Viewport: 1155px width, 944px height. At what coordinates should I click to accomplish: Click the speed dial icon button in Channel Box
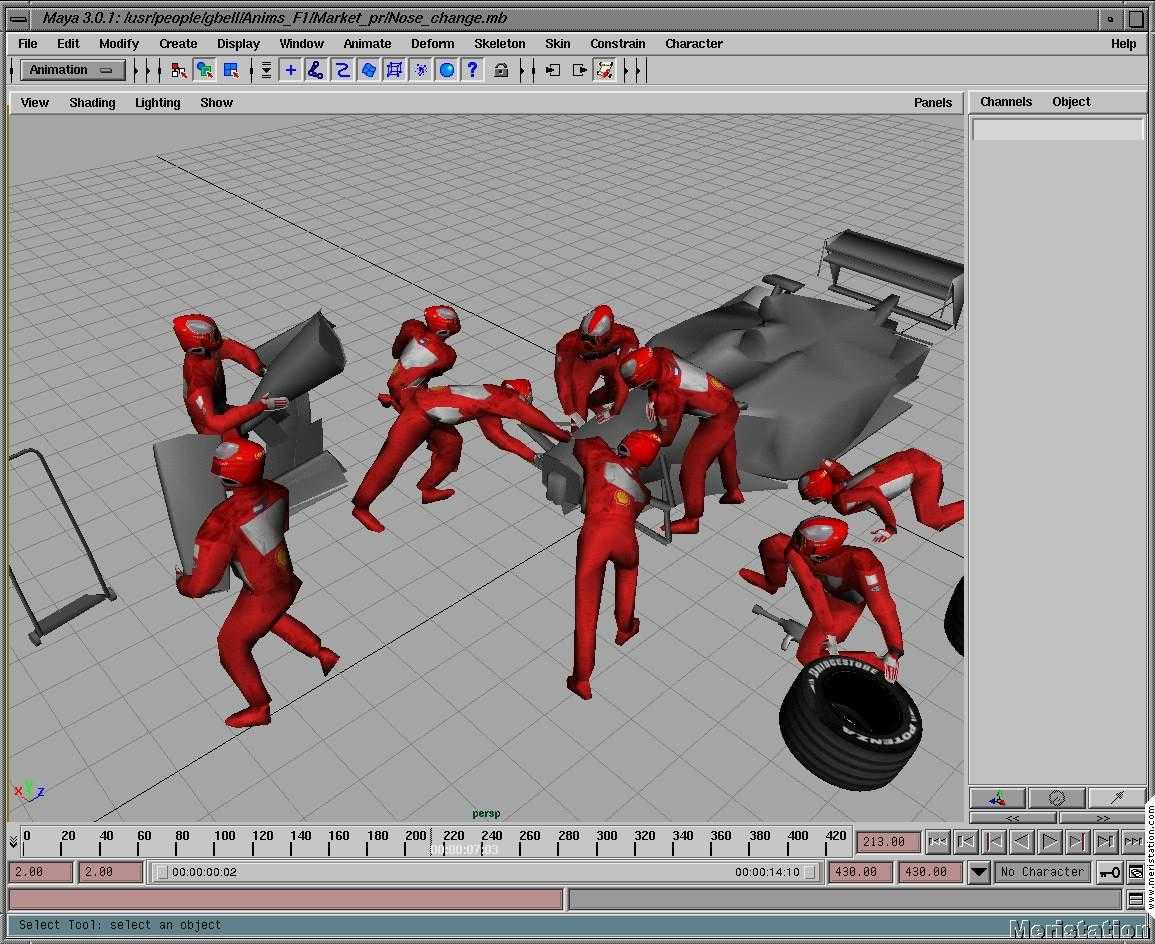tap(1056, 797)
